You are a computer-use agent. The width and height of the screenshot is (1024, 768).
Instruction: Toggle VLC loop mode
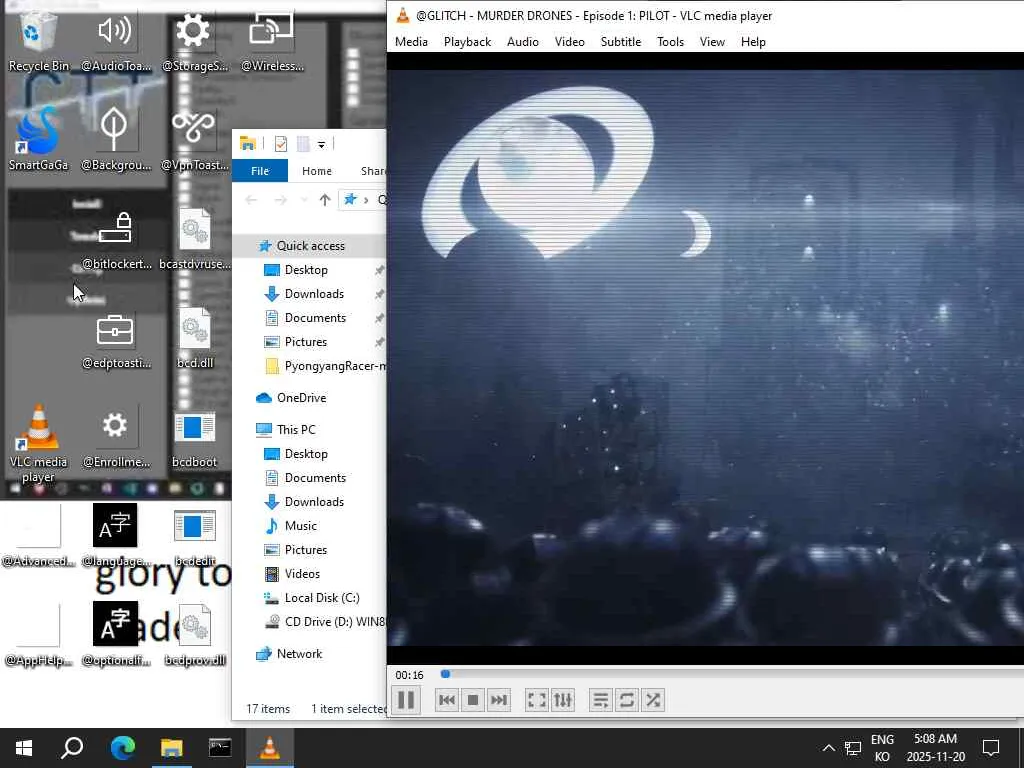[x=626, y=700]
